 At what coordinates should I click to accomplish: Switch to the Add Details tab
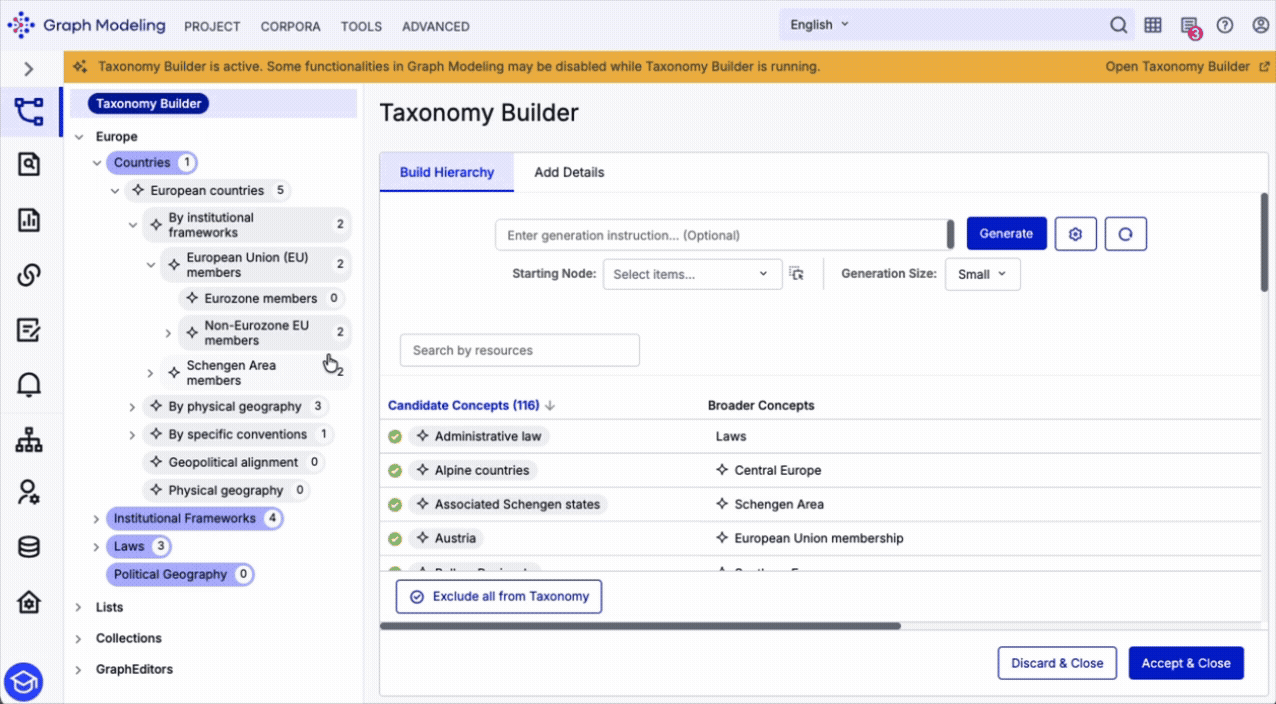tap(569, 172)
